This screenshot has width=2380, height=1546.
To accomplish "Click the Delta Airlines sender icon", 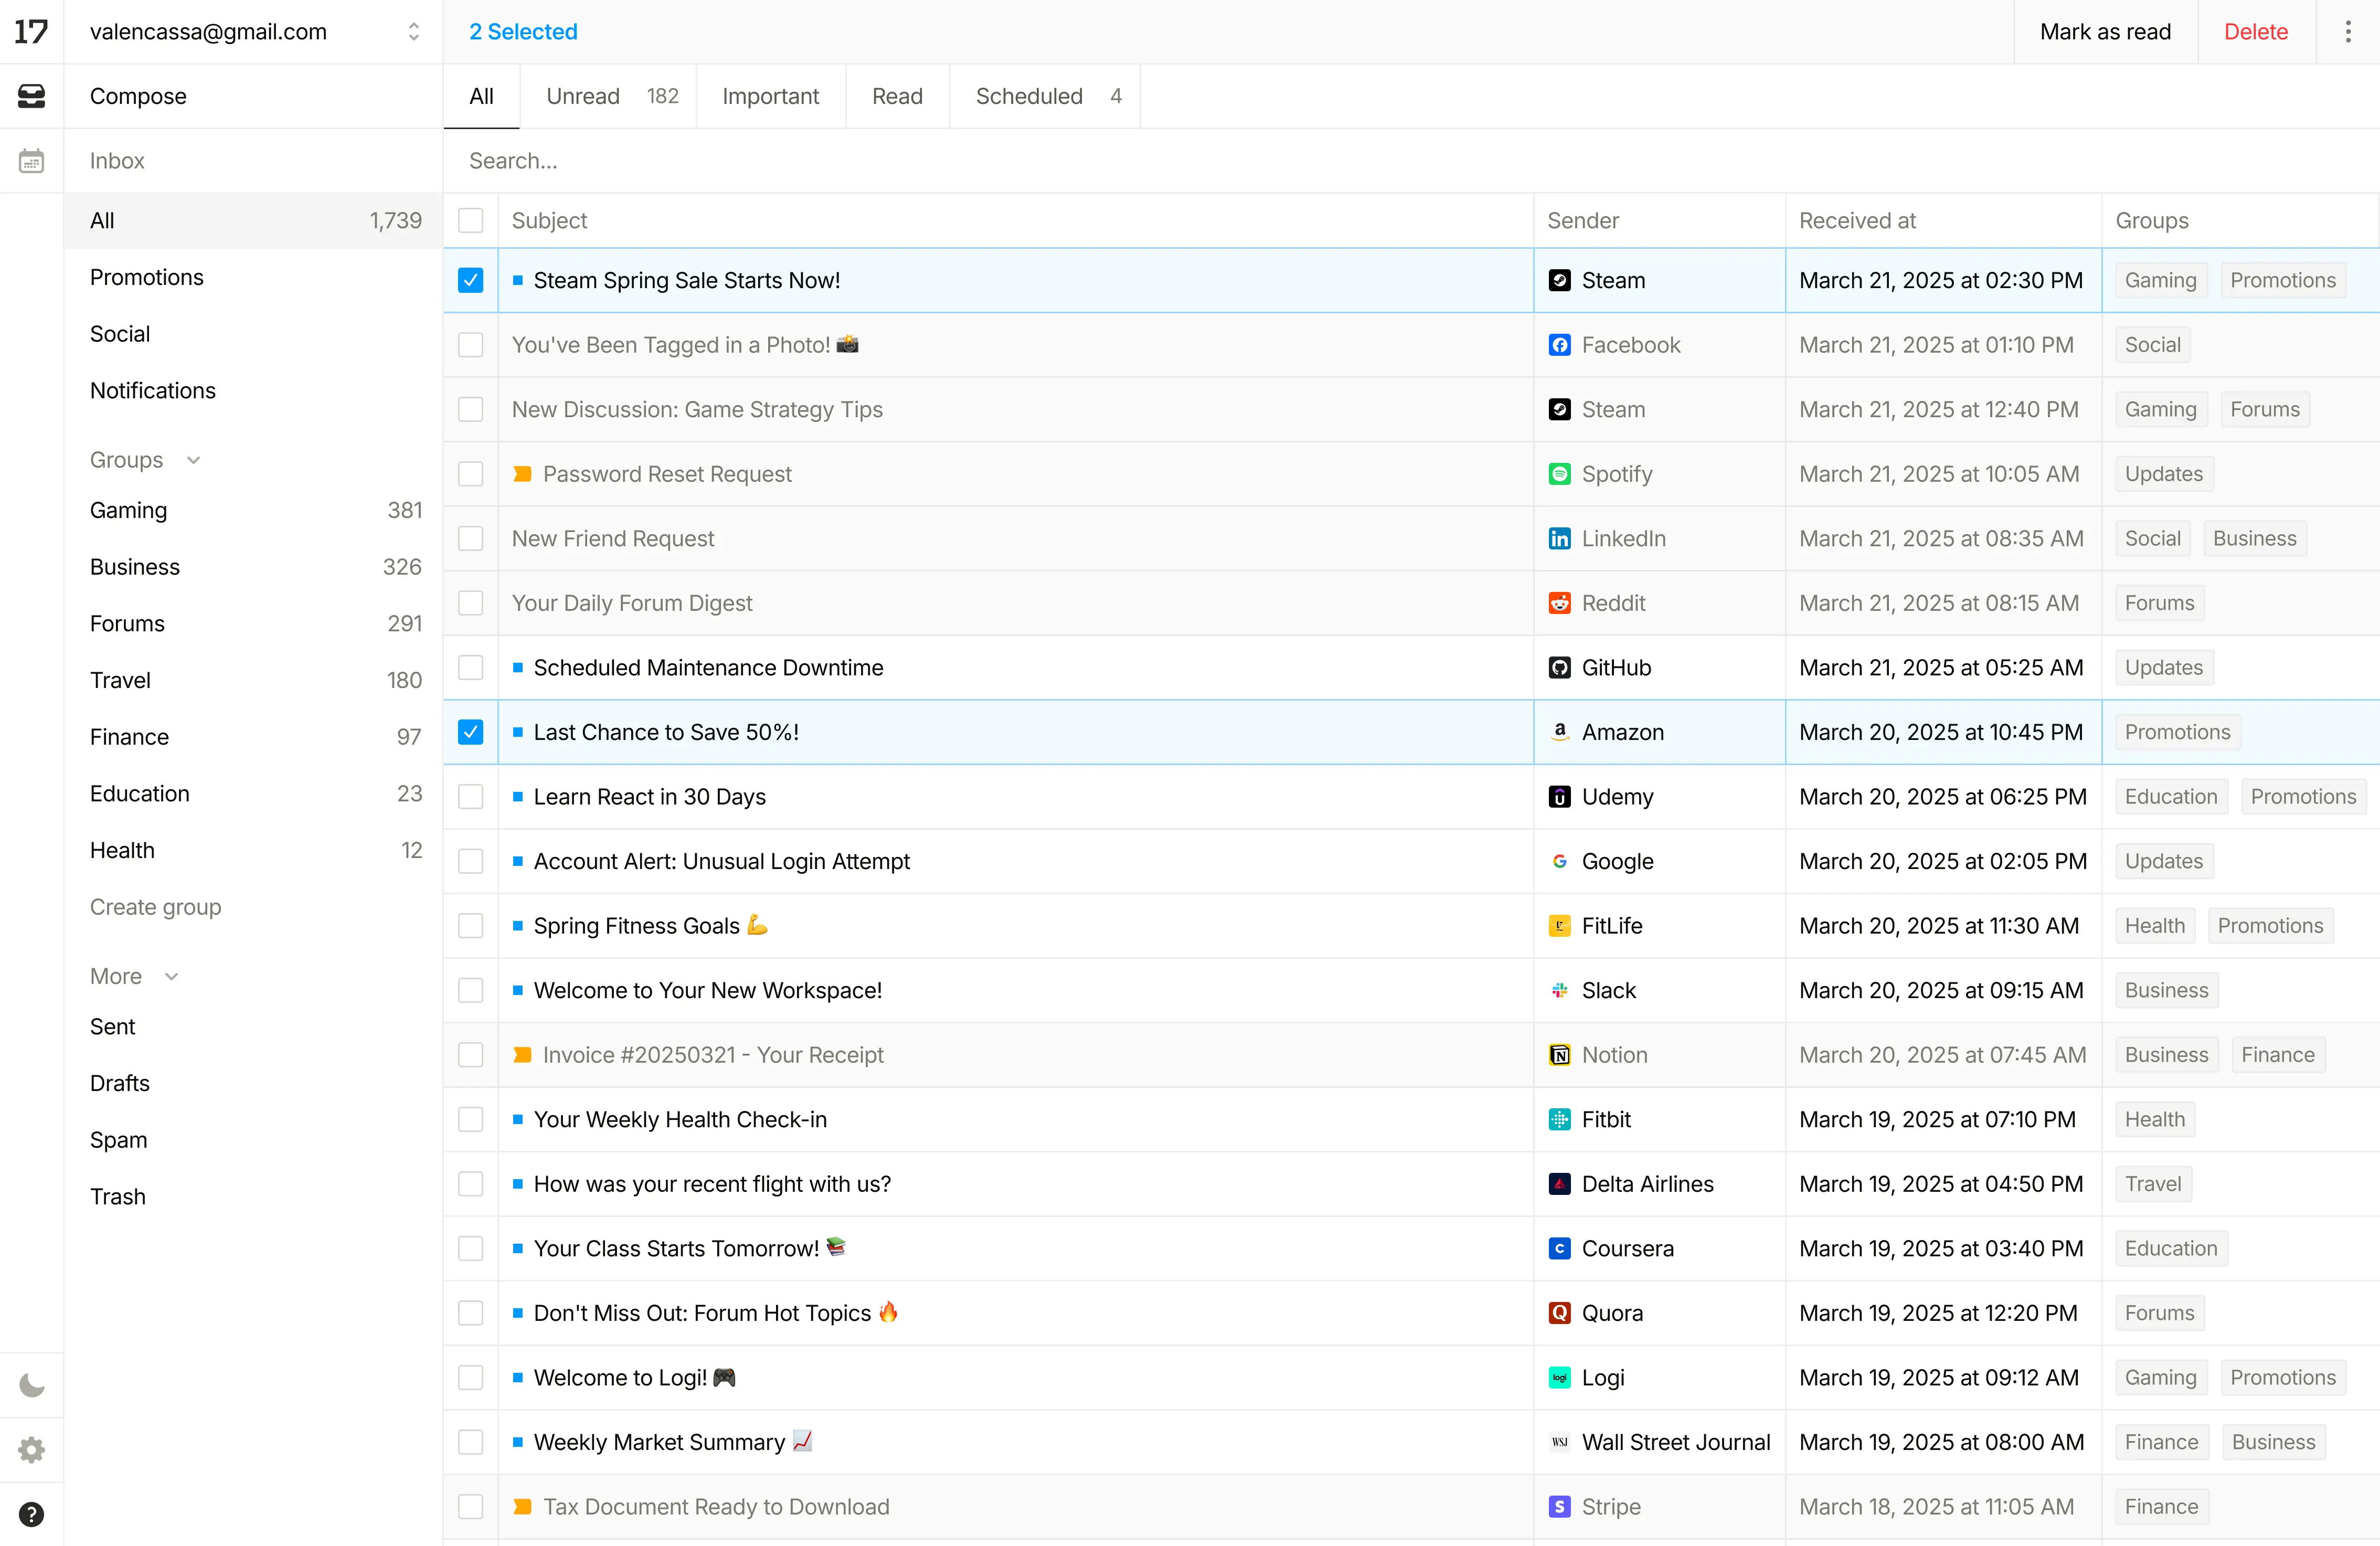I will point(1559,1184).
